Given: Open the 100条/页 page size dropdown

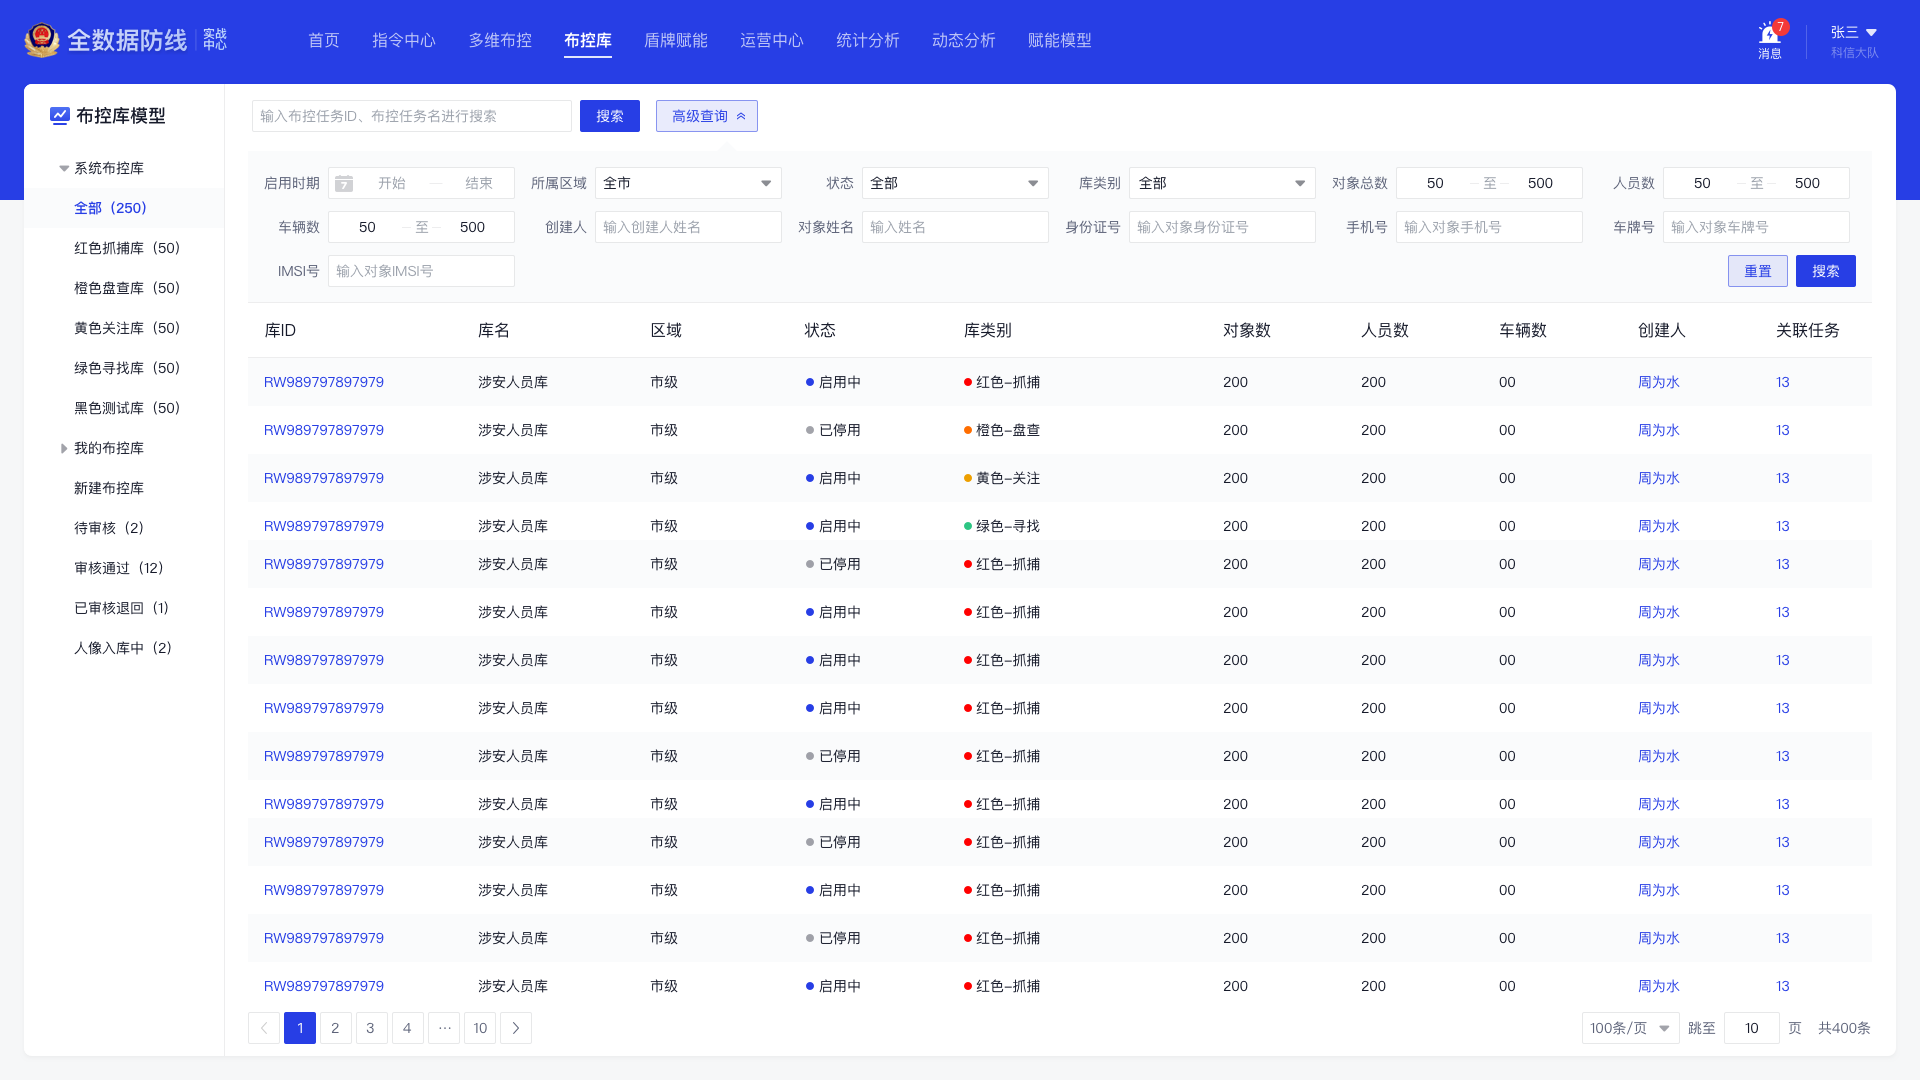Looking at the screenshot, I should coord(1631,1028).
